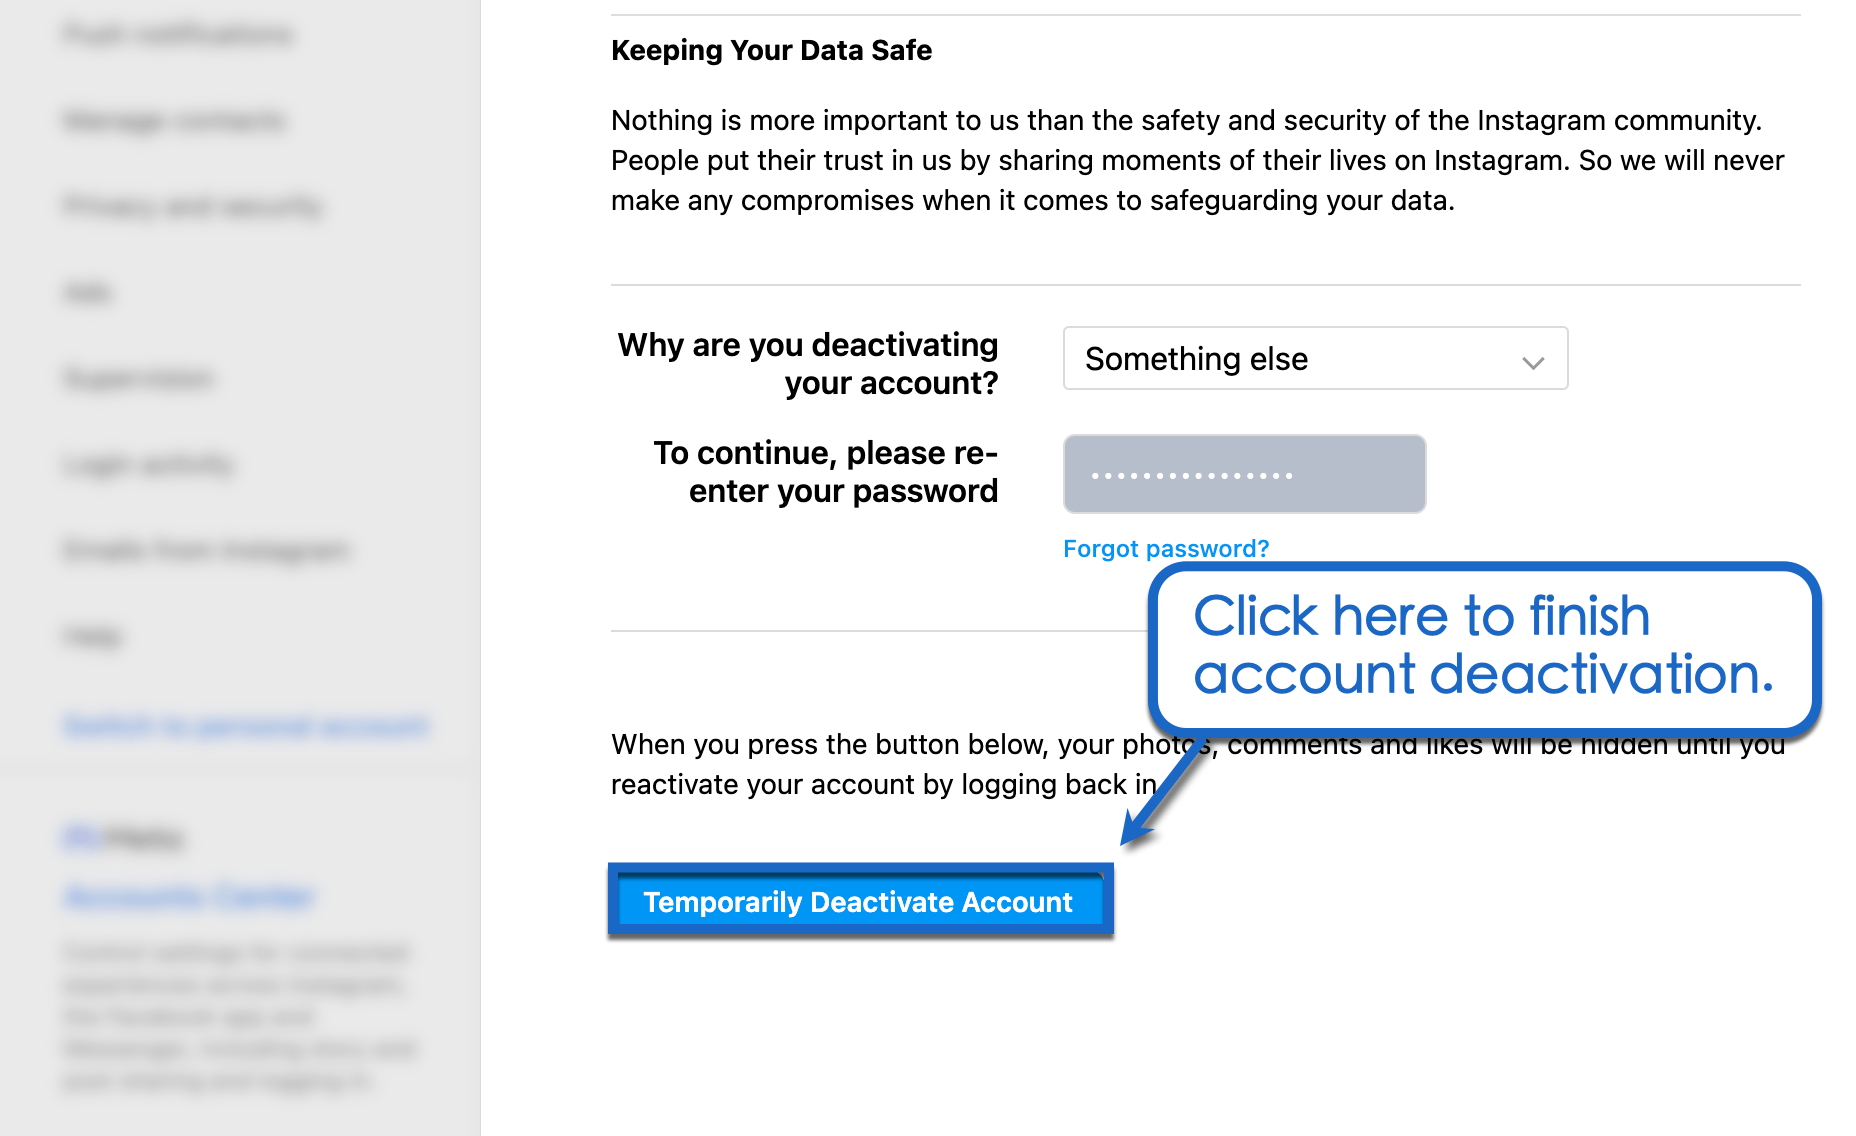Open the "Ads" settings section

87,292
